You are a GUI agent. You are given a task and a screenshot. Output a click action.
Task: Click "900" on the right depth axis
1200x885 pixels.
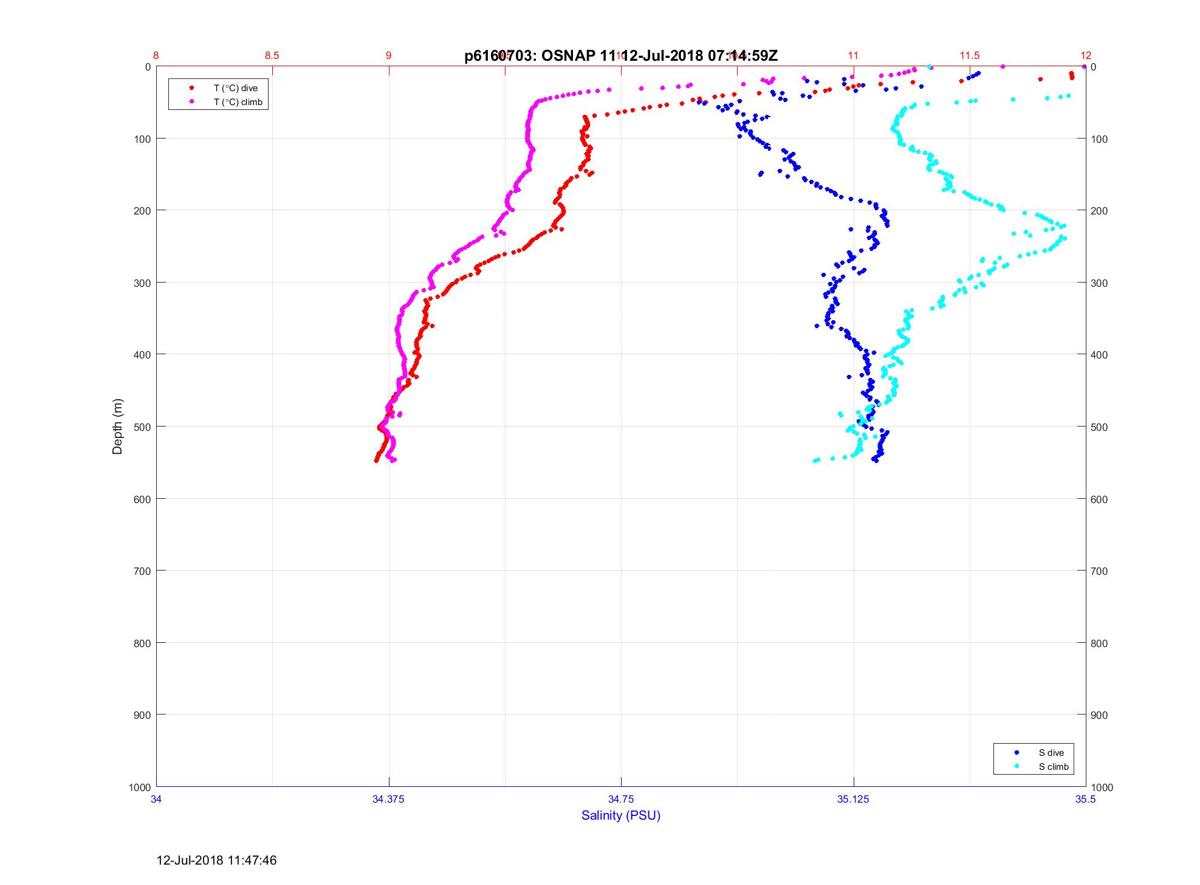(x=1100, y=715)
